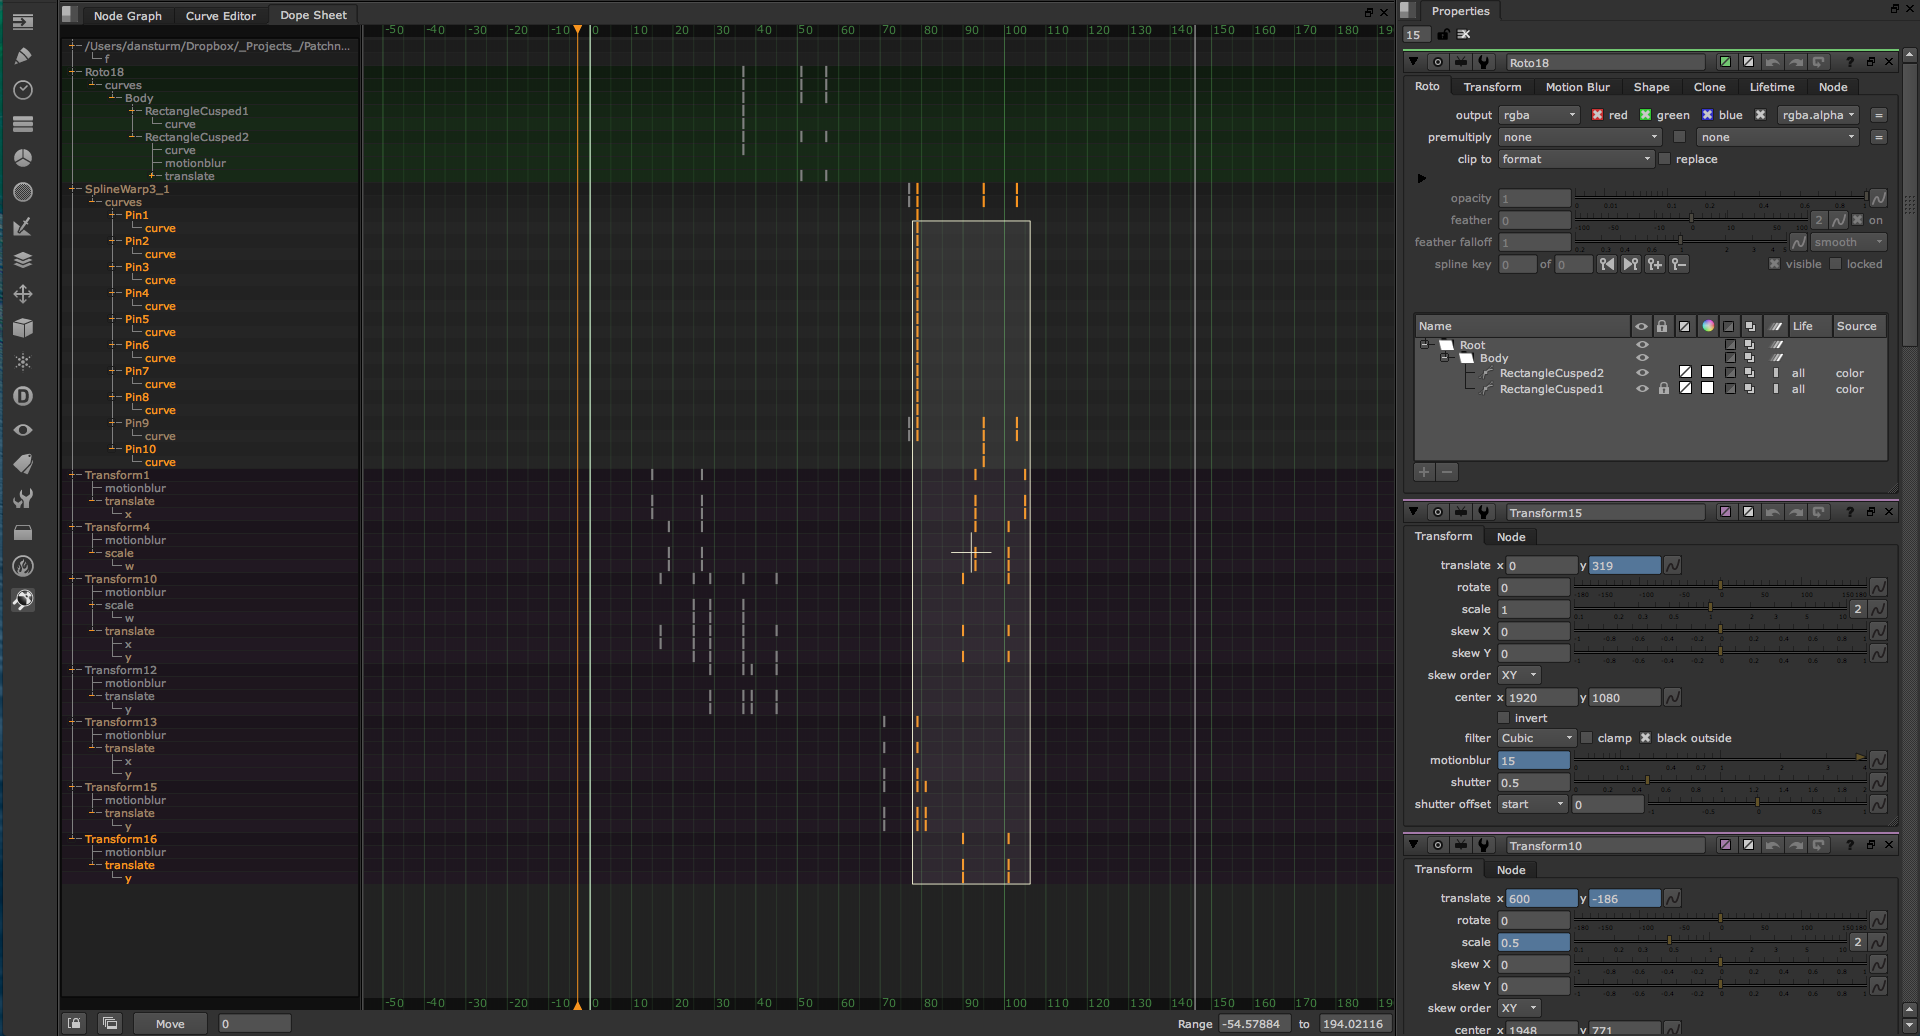Open Transform15 skew order XY dropdown
This screenshot has width=1920, height=1036.
tap(1519, 675)
